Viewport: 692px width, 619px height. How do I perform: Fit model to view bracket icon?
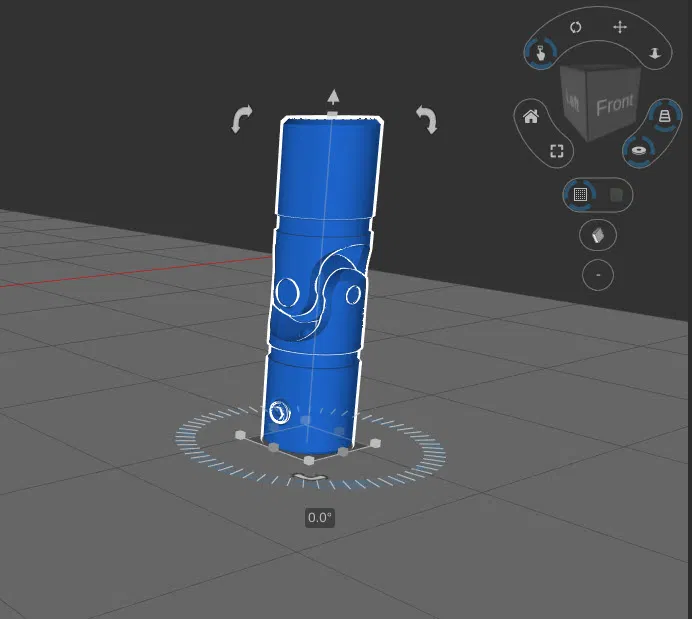pyautogui.click(x=557, y=151)
